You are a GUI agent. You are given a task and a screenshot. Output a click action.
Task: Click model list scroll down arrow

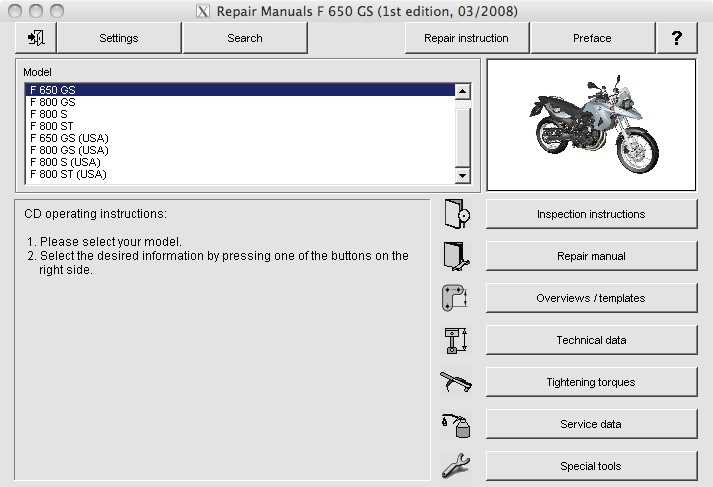[x=462, y=175]
